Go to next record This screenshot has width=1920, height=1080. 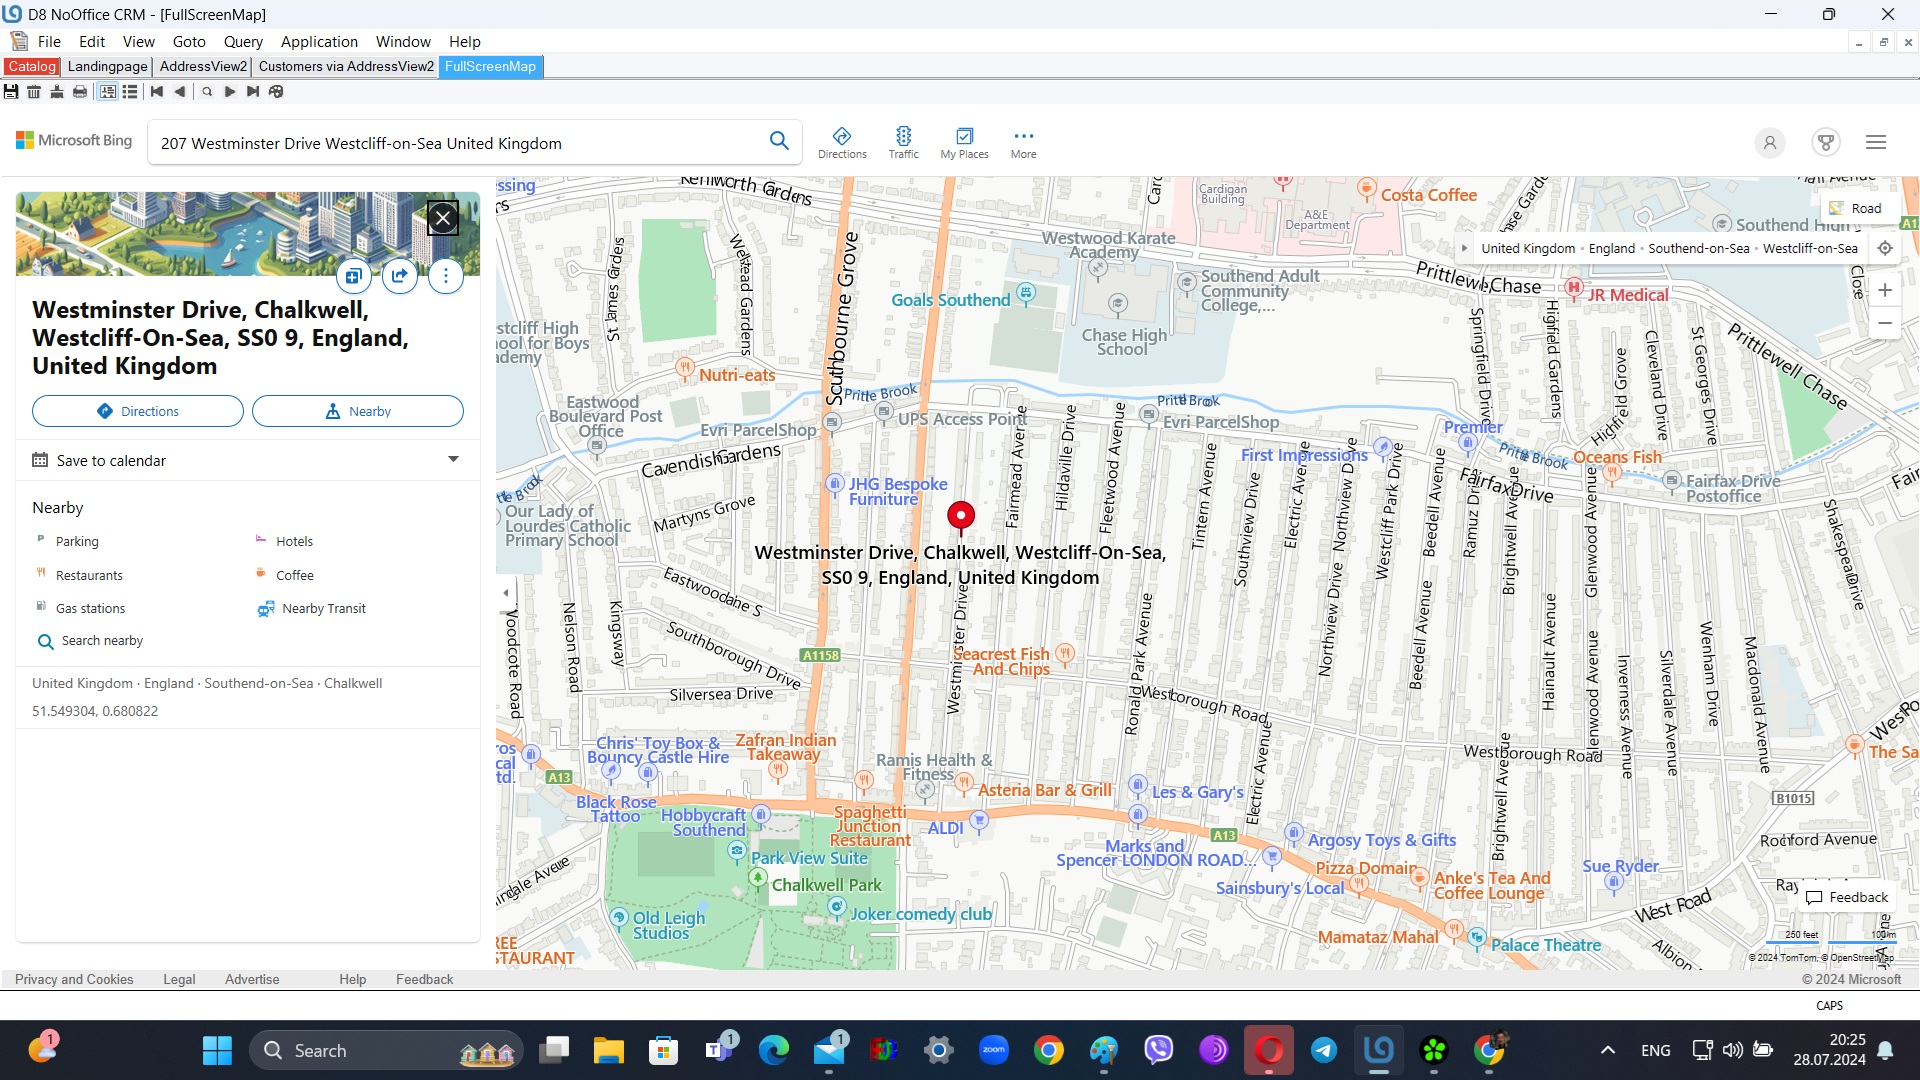point(230,91)
